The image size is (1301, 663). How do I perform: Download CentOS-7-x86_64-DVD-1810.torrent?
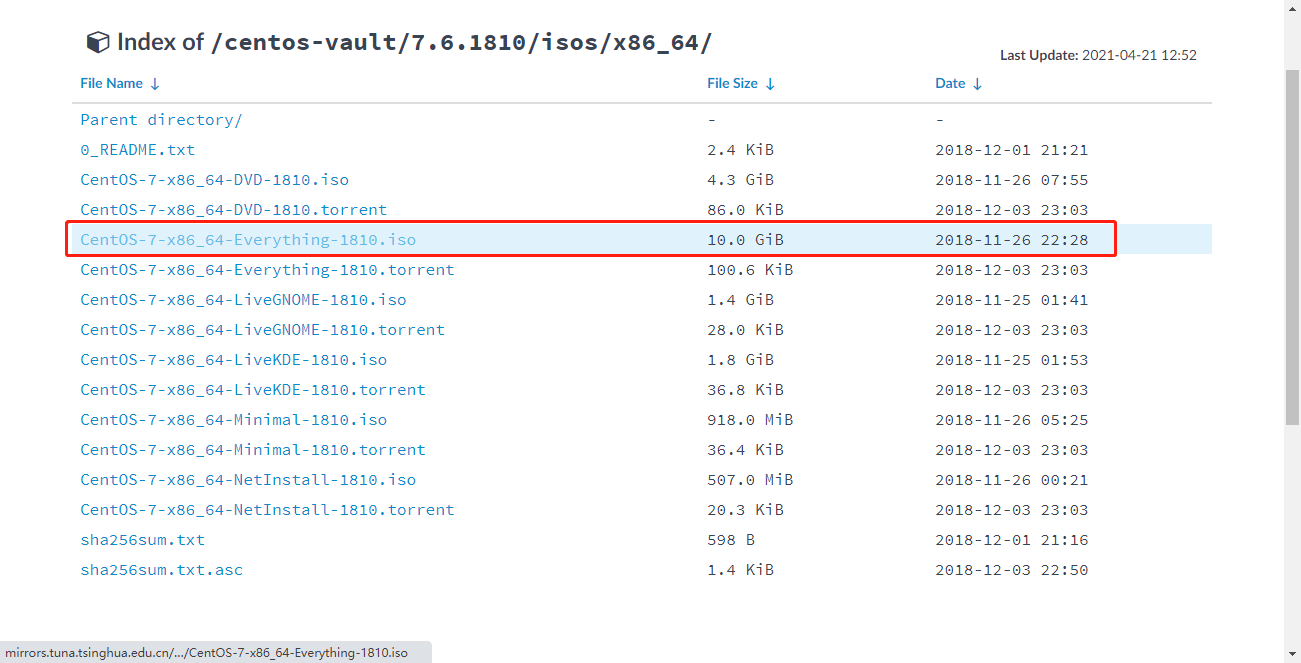pyautogui.click(x=233, y=210)
